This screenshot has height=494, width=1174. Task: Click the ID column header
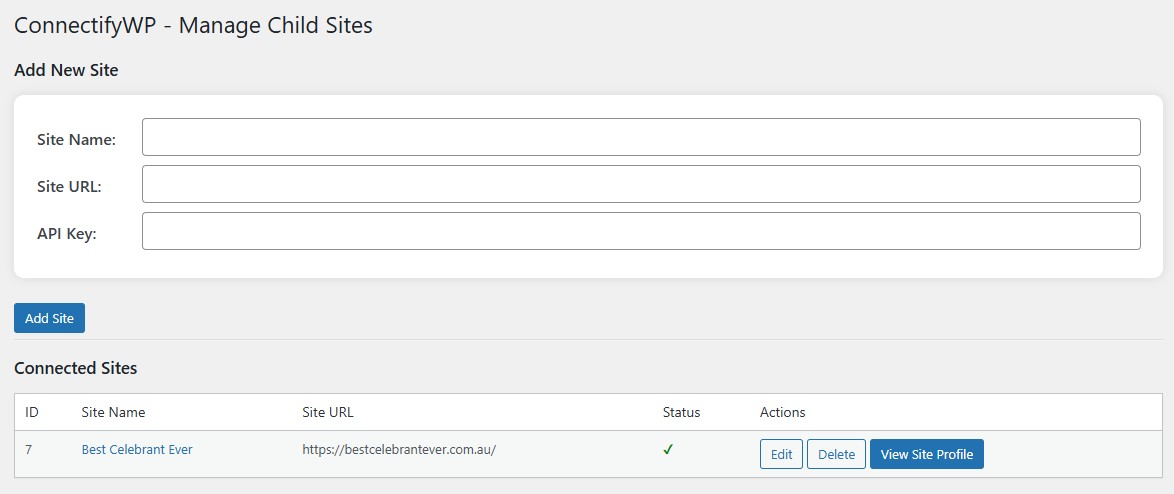tap(31, 412)
